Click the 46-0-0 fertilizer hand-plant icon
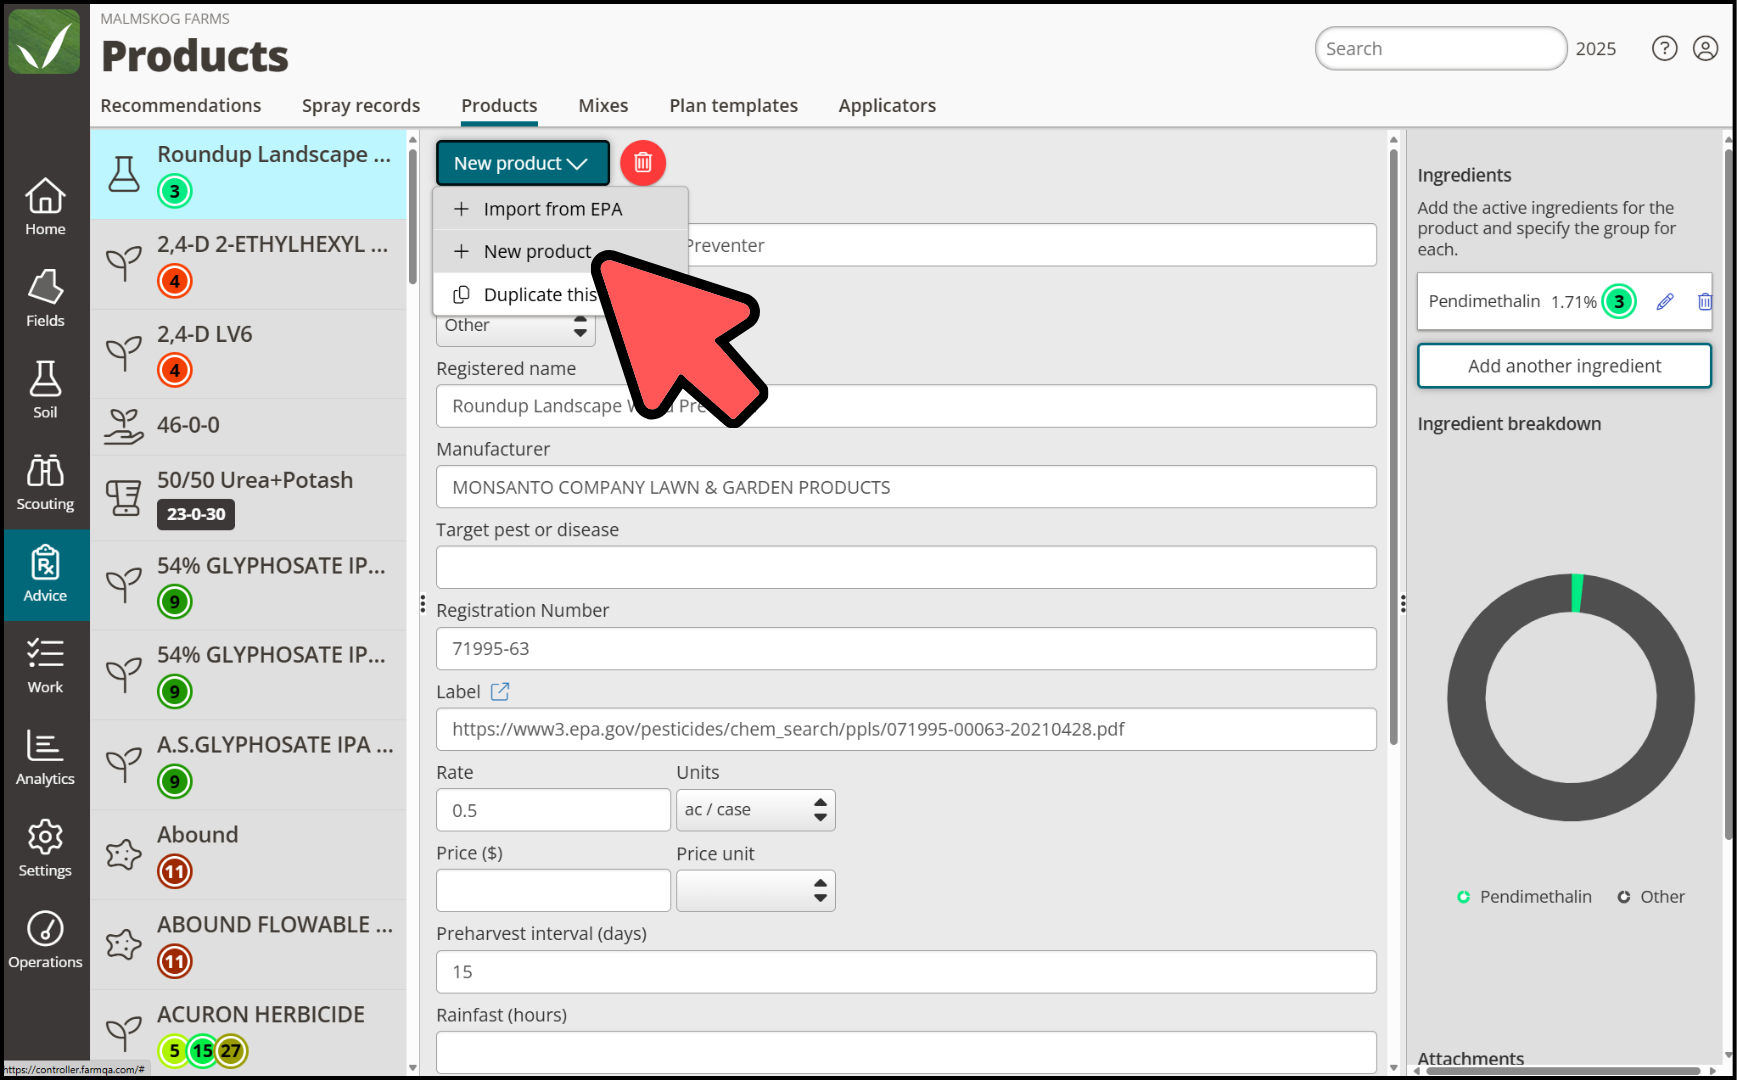 coord(124,426)
